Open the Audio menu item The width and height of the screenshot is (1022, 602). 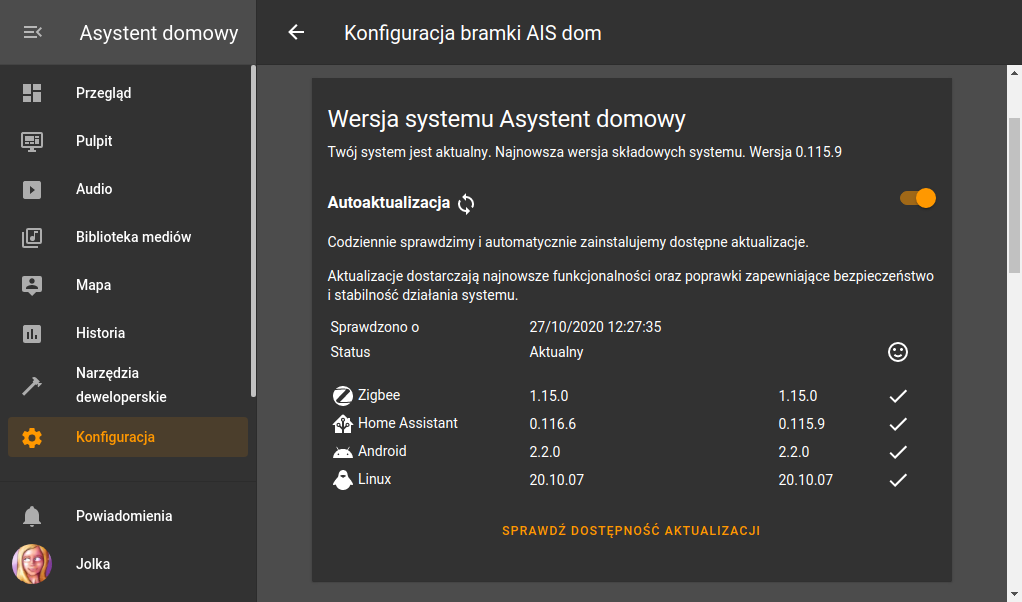coord(128,190)
